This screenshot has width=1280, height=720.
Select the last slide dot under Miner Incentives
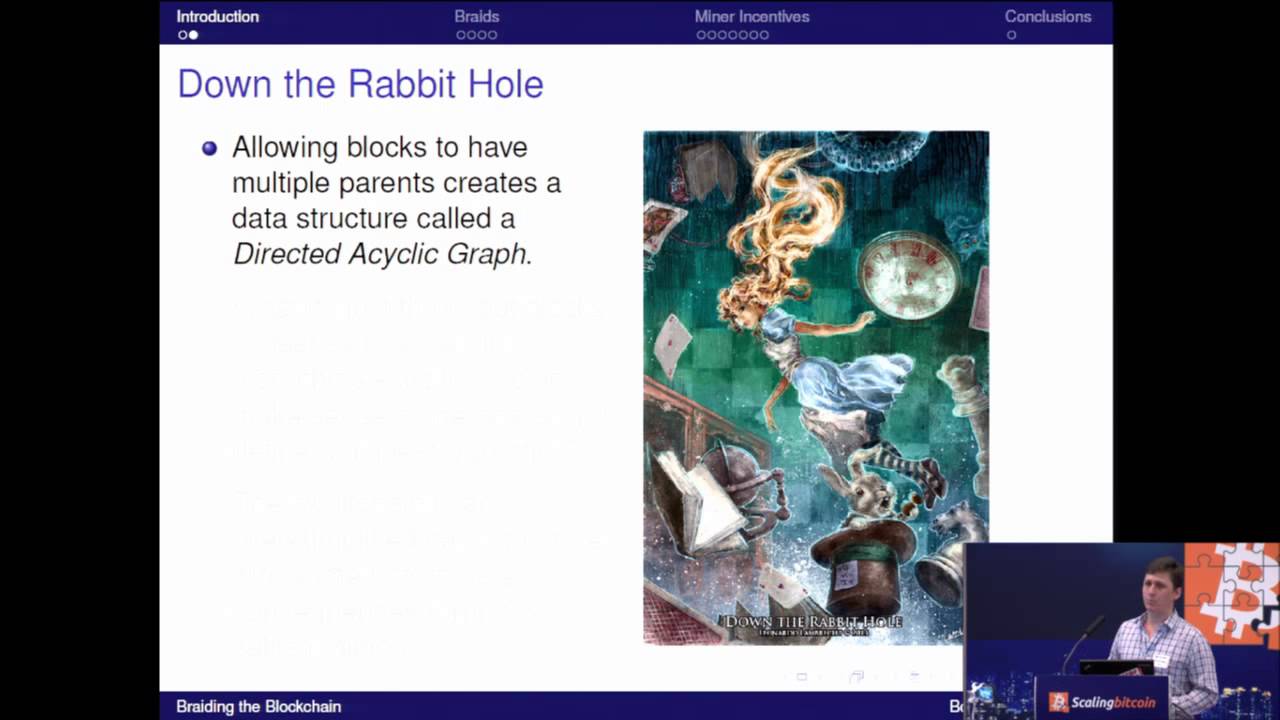click(764, 35)
